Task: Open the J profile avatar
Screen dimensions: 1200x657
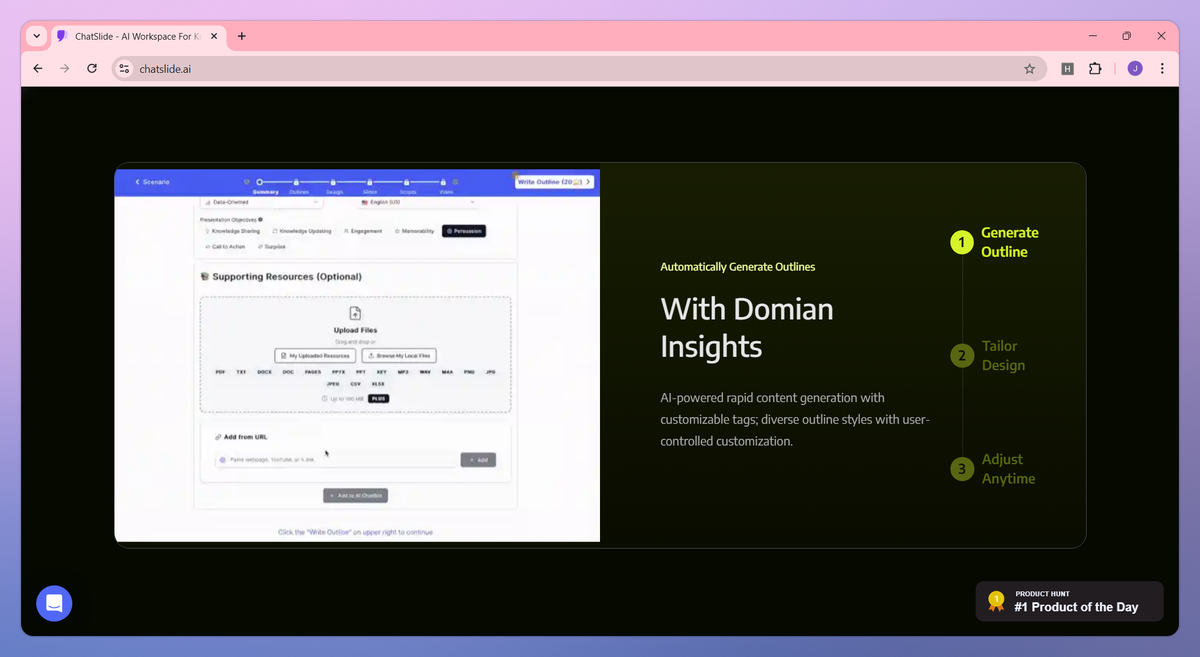Action: [x=1135, y=69]
